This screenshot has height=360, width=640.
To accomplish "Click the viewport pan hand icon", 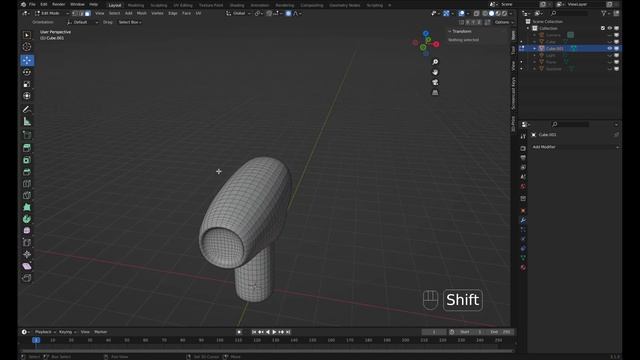I will coord(435,72).
